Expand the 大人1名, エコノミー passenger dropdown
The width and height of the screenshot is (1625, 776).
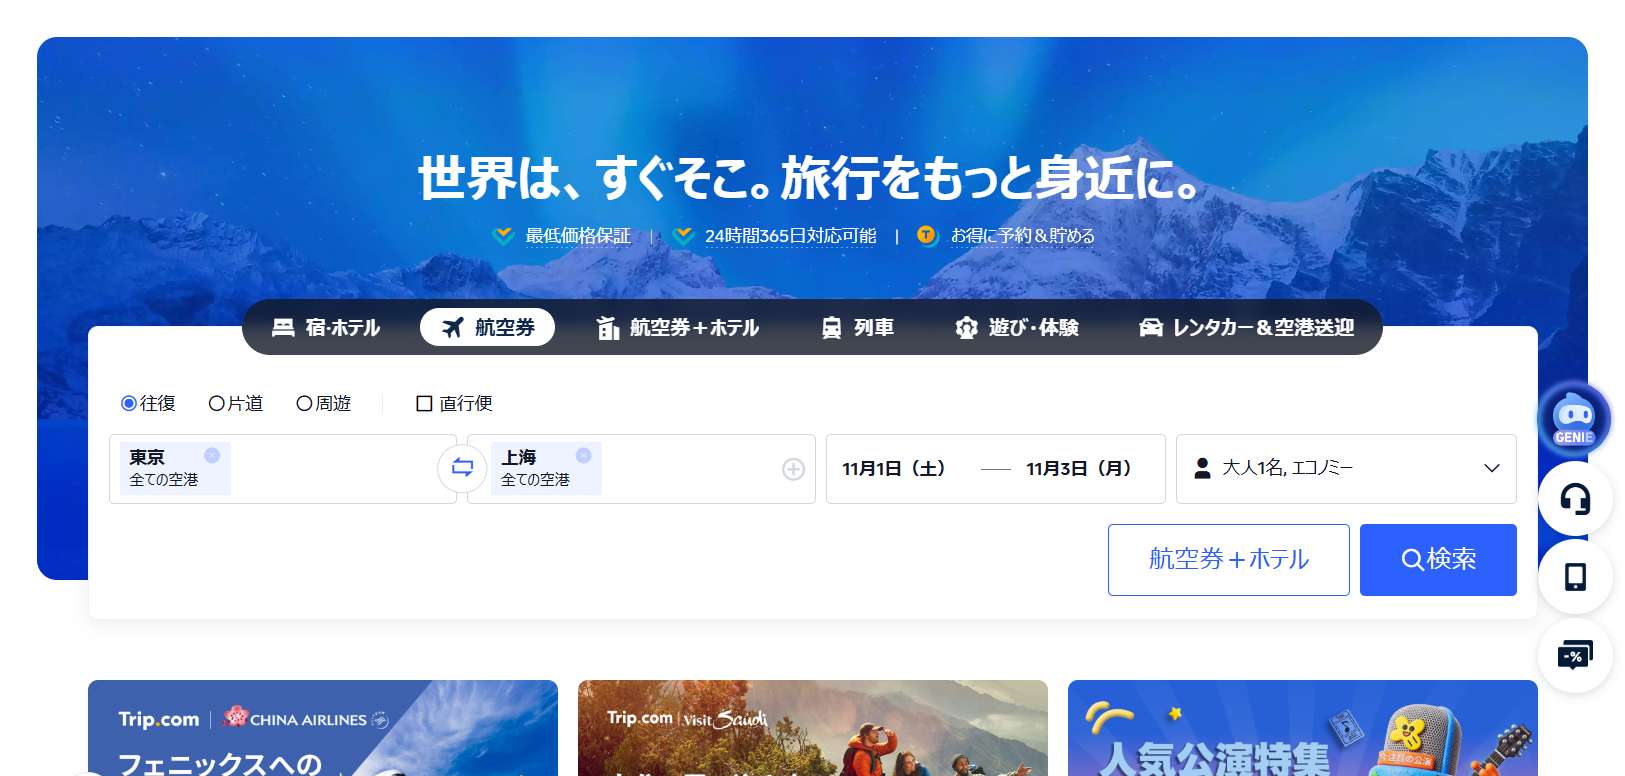1346,468
